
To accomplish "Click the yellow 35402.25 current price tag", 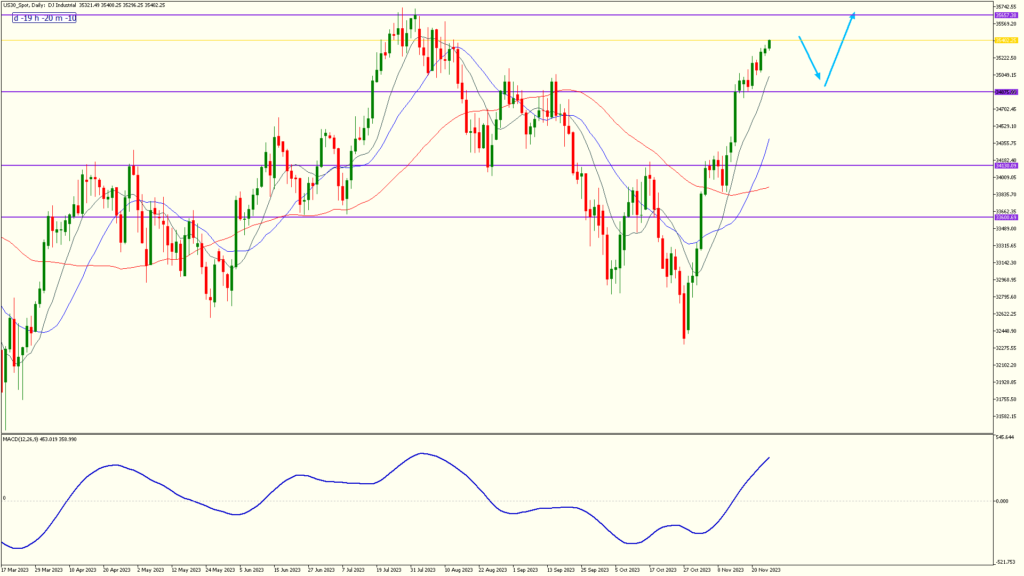I will click(1005, 40).
